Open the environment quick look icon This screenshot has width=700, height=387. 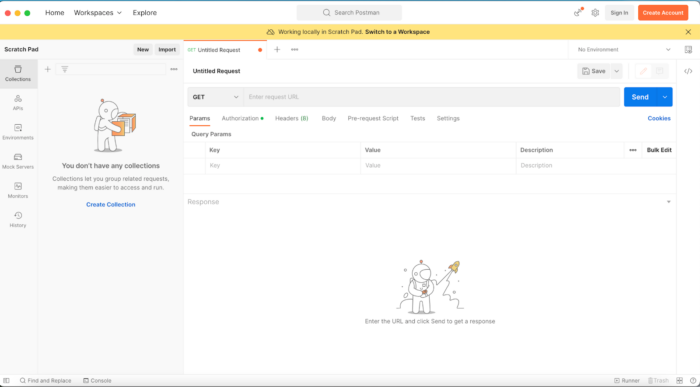688,50
